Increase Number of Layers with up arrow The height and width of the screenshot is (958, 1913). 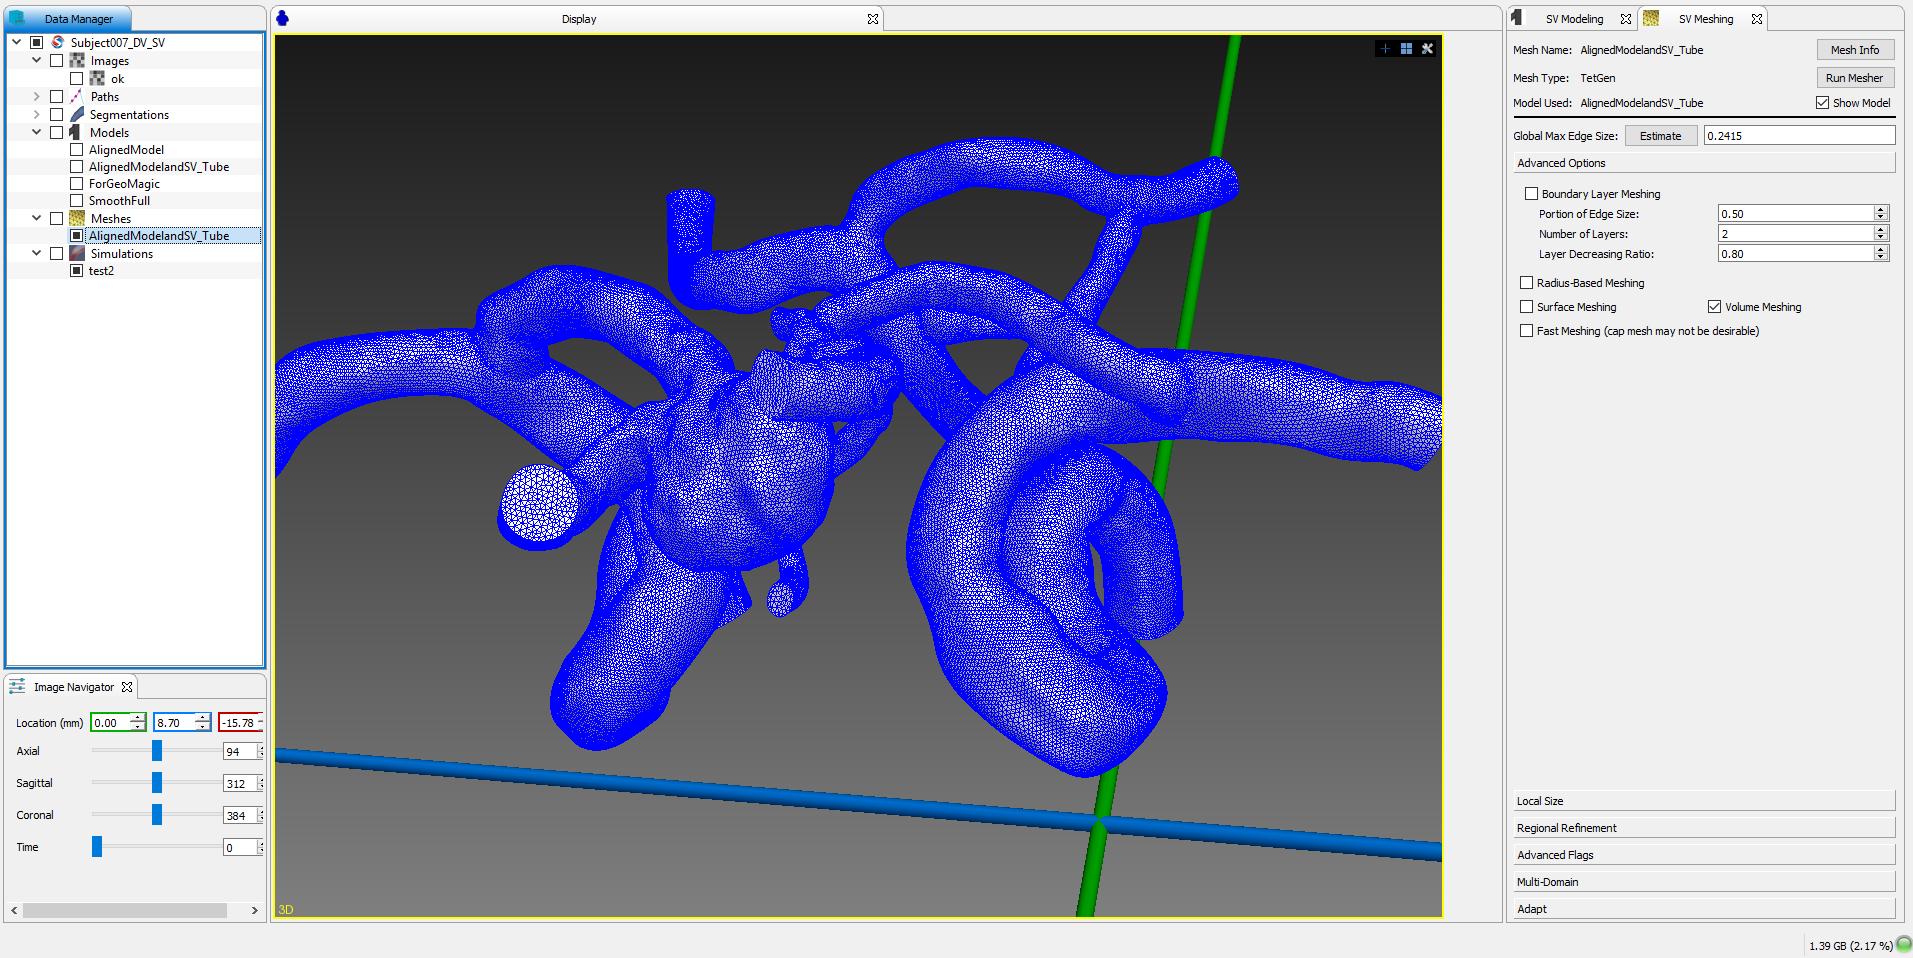[1881, 230]
